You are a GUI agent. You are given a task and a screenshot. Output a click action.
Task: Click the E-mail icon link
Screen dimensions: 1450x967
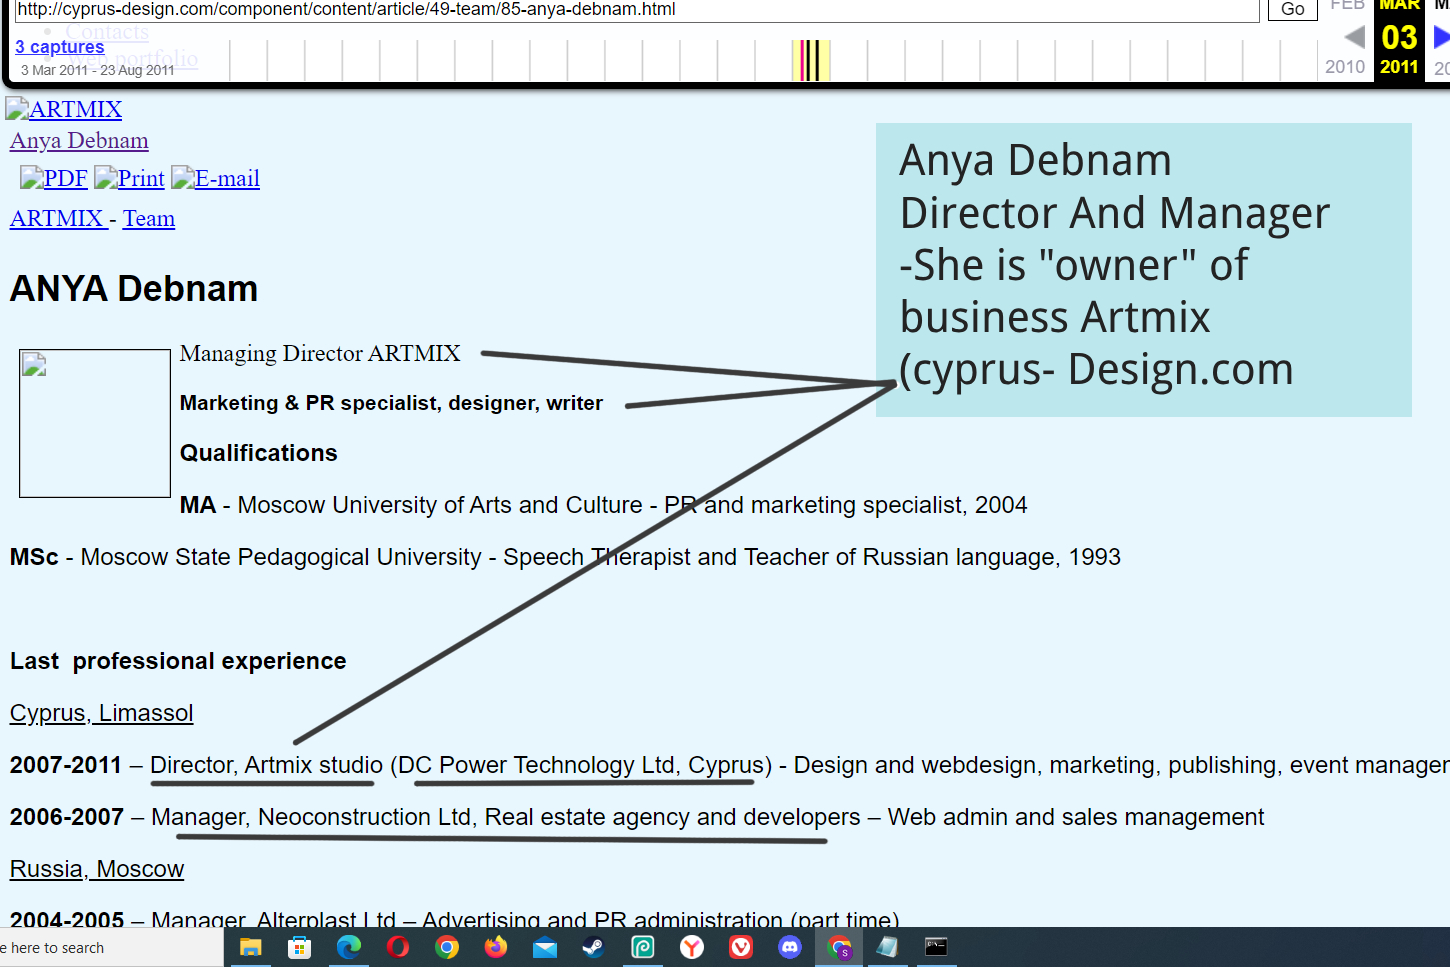(x=215, y=179)
